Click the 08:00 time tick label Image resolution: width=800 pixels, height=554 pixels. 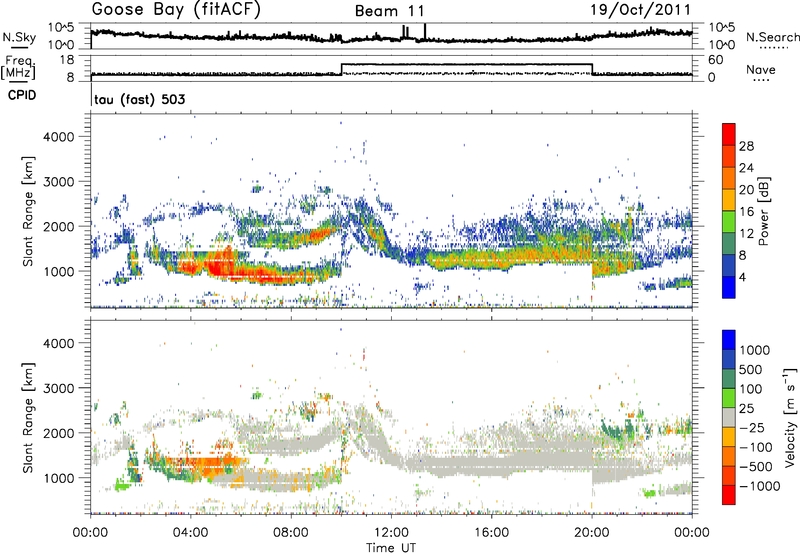pos(291,533)
